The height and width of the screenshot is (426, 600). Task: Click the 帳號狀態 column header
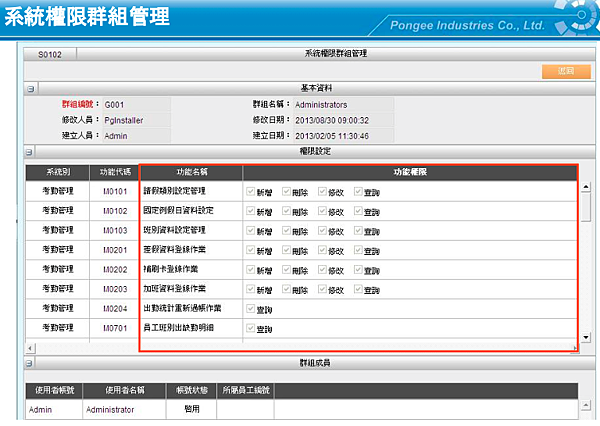pos(191,390)
